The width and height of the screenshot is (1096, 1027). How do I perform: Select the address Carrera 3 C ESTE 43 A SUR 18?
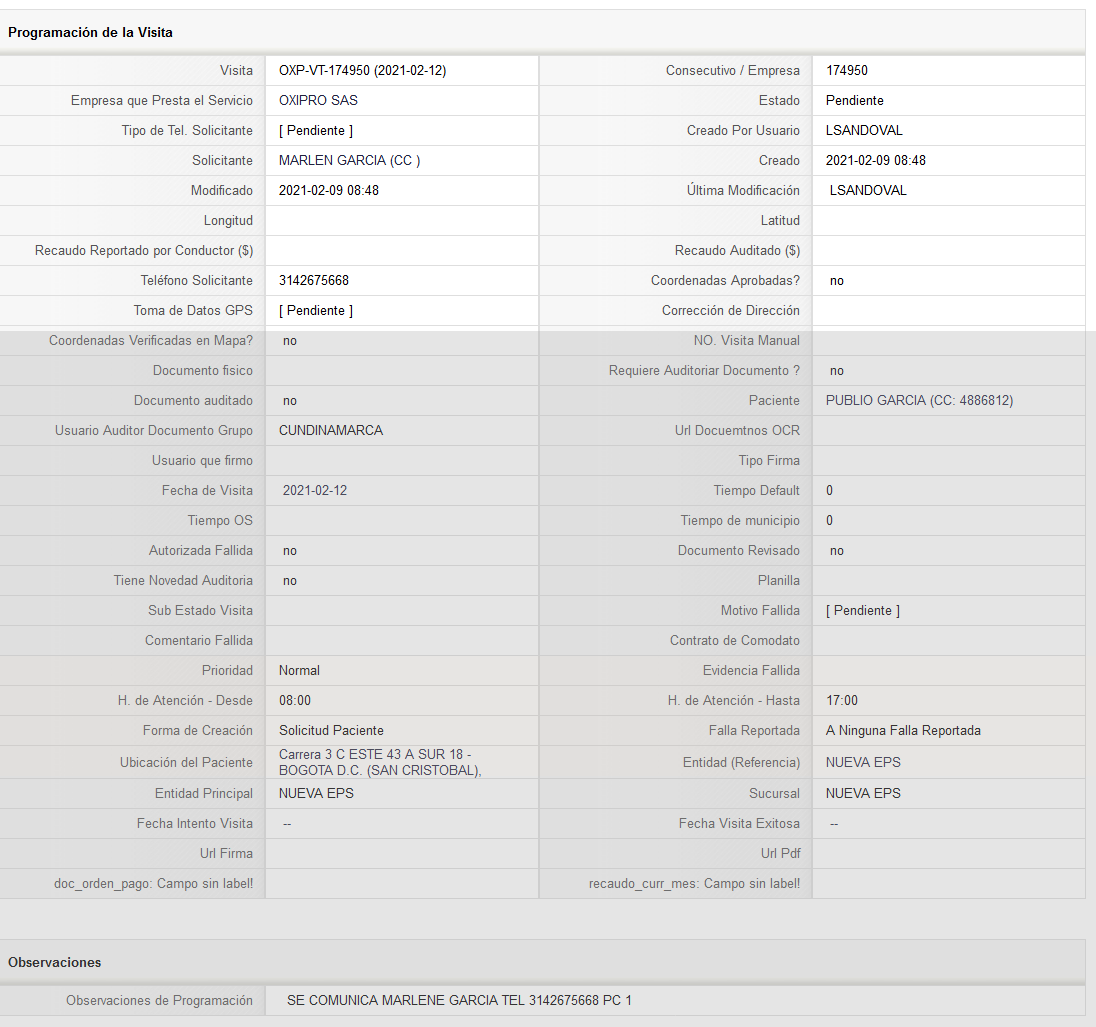(371, 756)
